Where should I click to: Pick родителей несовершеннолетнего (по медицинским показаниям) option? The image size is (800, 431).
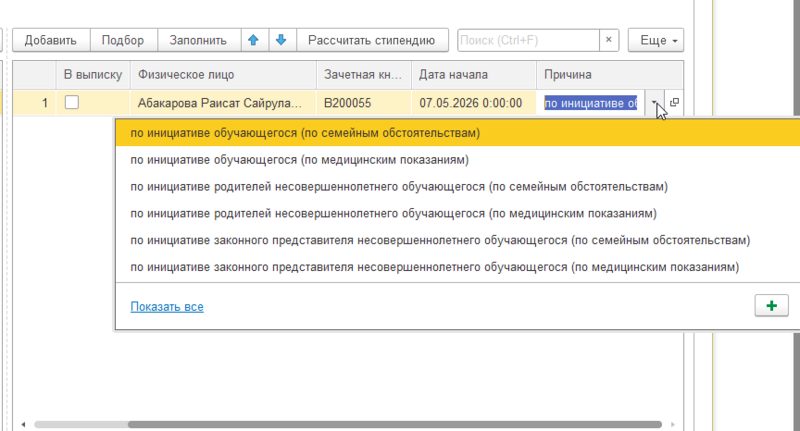click(x=458, y=213)
